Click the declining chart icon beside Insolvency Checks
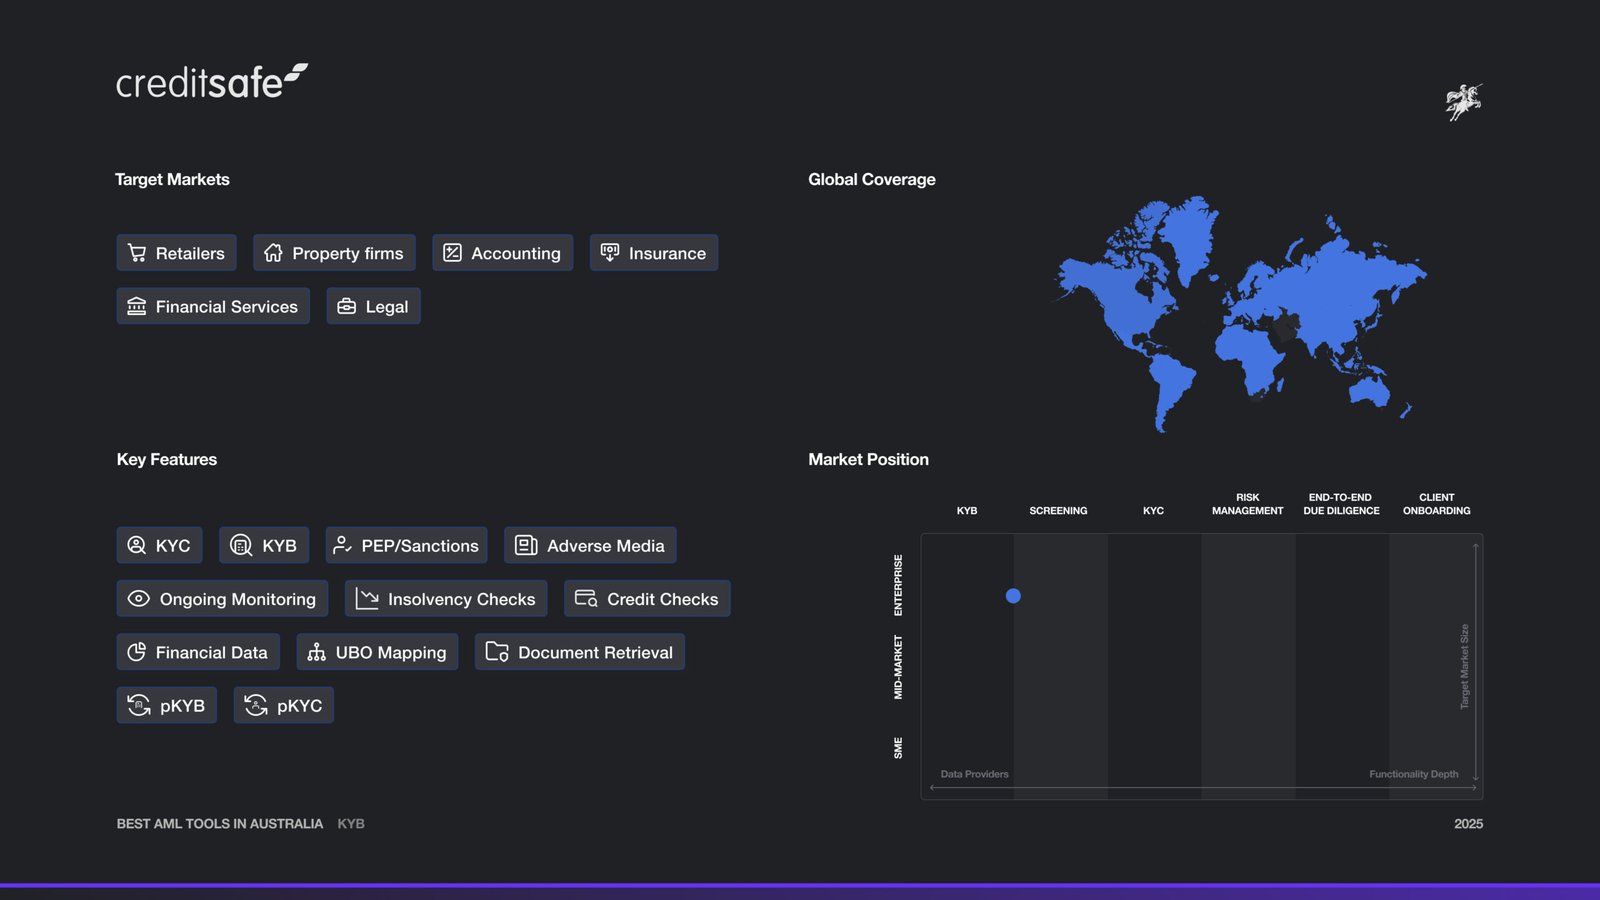 (x=367, y=598)
